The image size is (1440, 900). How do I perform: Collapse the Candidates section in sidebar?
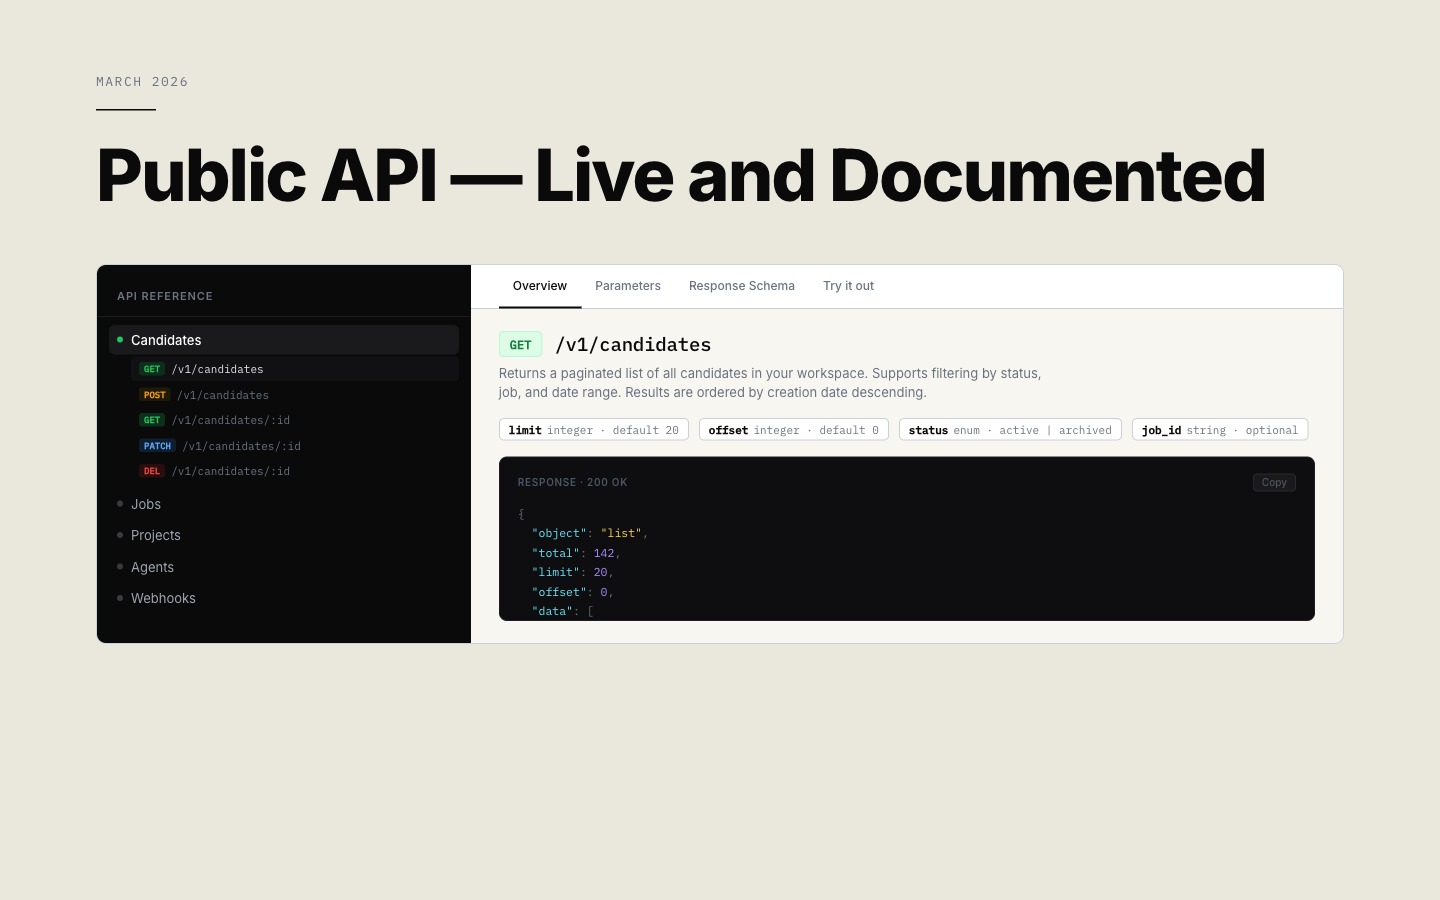click(x=284, y=340)
